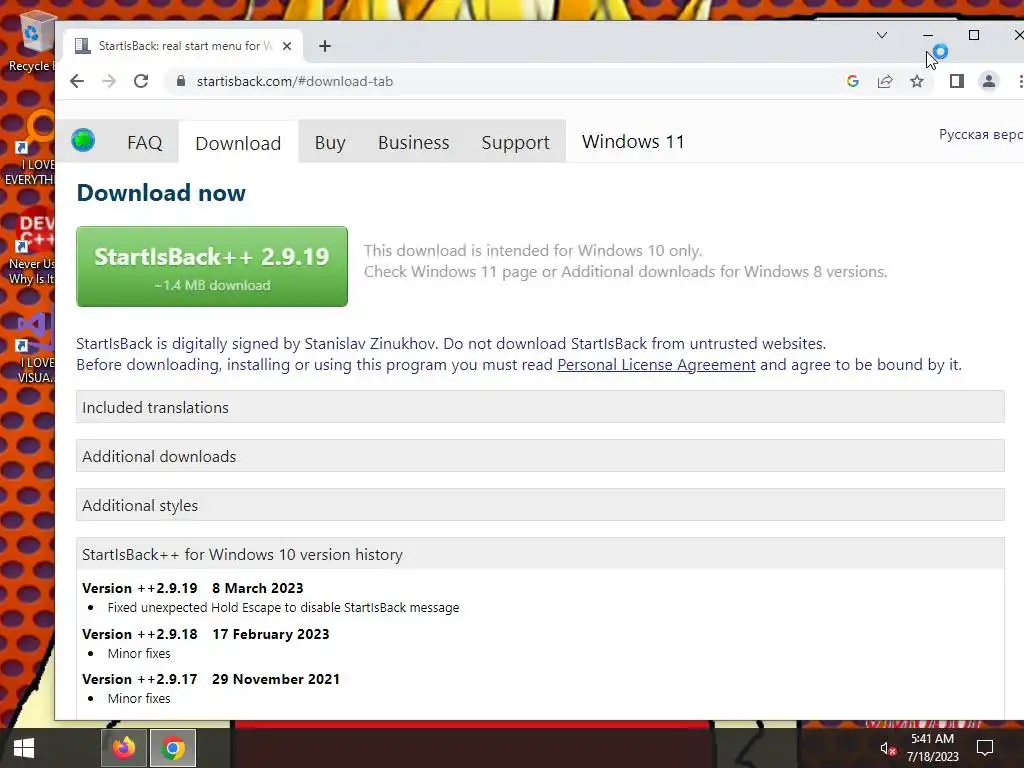Viewport: 1024px width, 768px height.
Task: Open the Buy tab
Action: coord(330,142)
